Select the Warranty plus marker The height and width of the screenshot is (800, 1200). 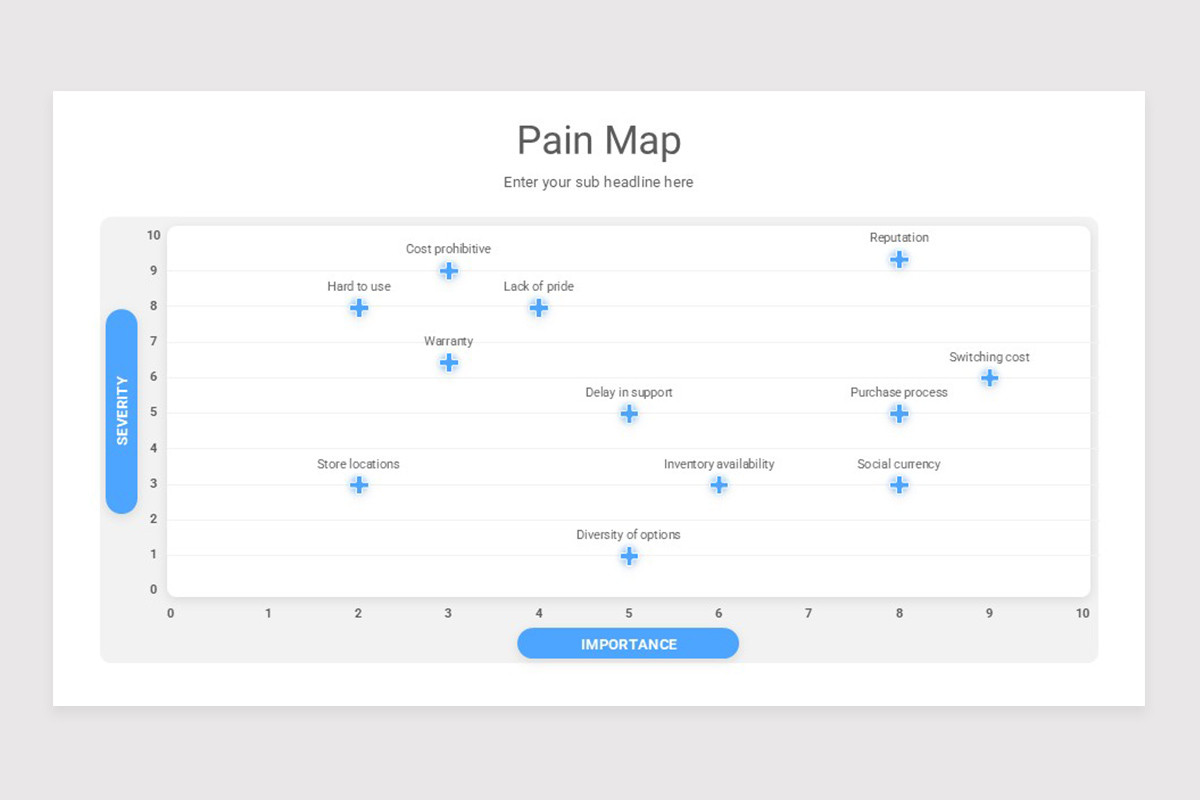coord(448,362)
